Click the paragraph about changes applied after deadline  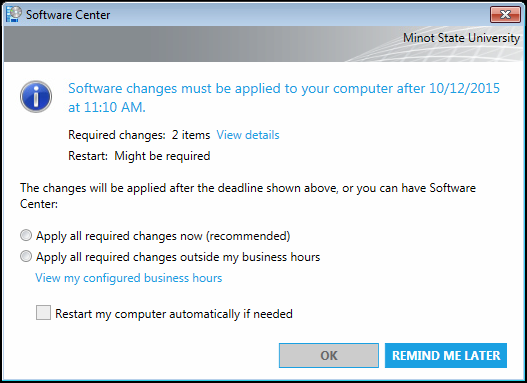point(248,196)
